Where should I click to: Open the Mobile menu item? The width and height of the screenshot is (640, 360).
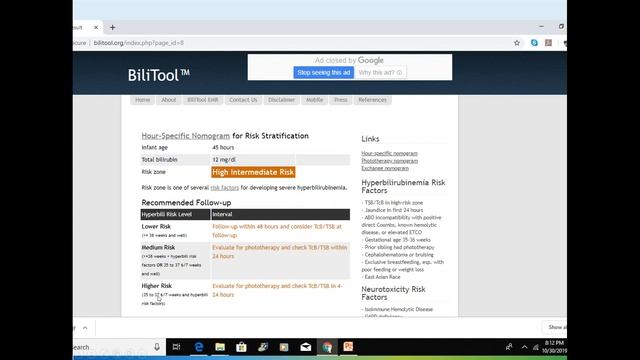tap(314, 100)
